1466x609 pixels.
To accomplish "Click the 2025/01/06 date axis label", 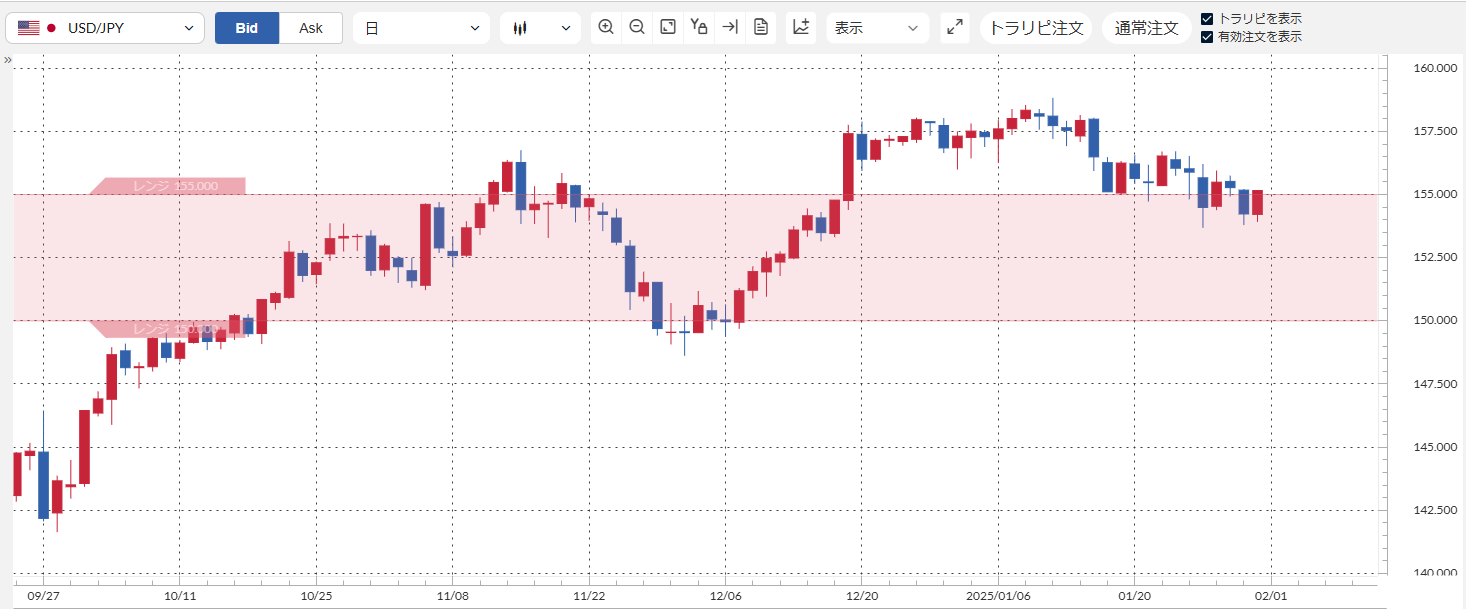I will point(998,595).
